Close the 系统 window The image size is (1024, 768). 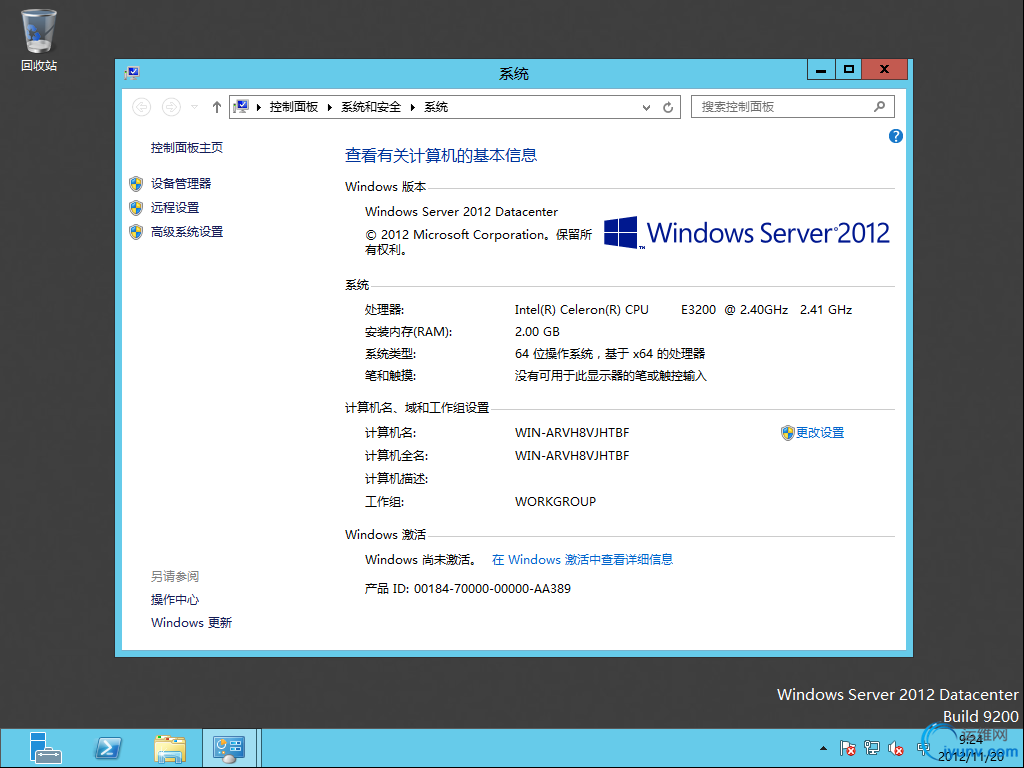[884, 69]
